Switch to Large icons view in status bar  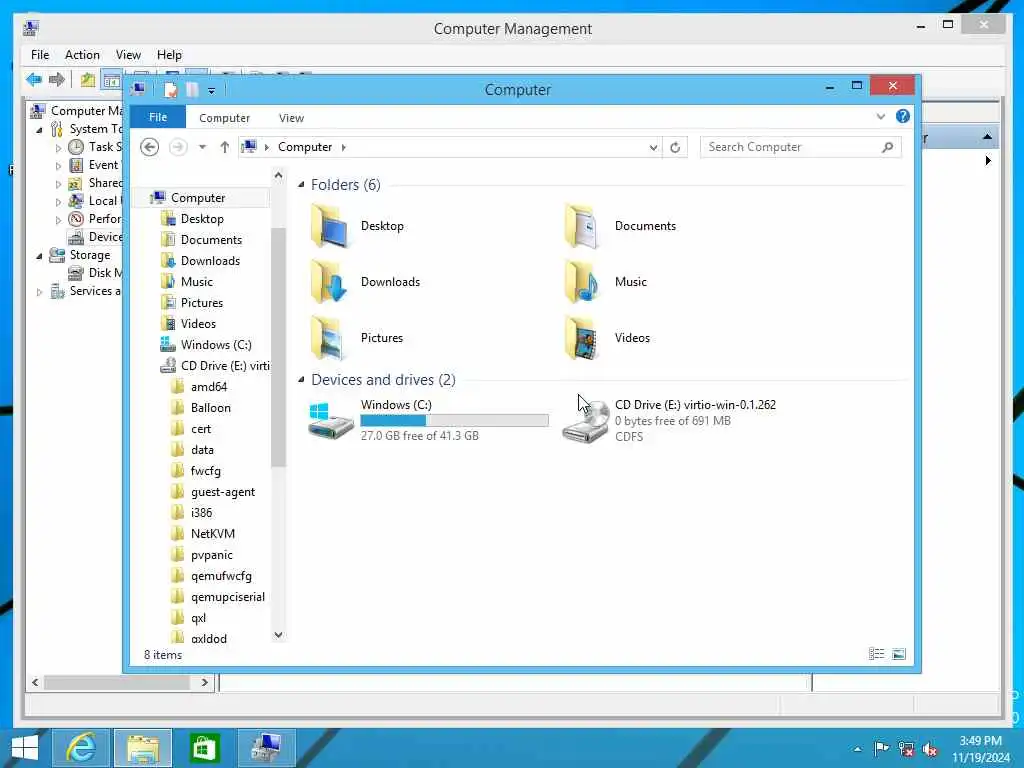click(x=899, y=654)
